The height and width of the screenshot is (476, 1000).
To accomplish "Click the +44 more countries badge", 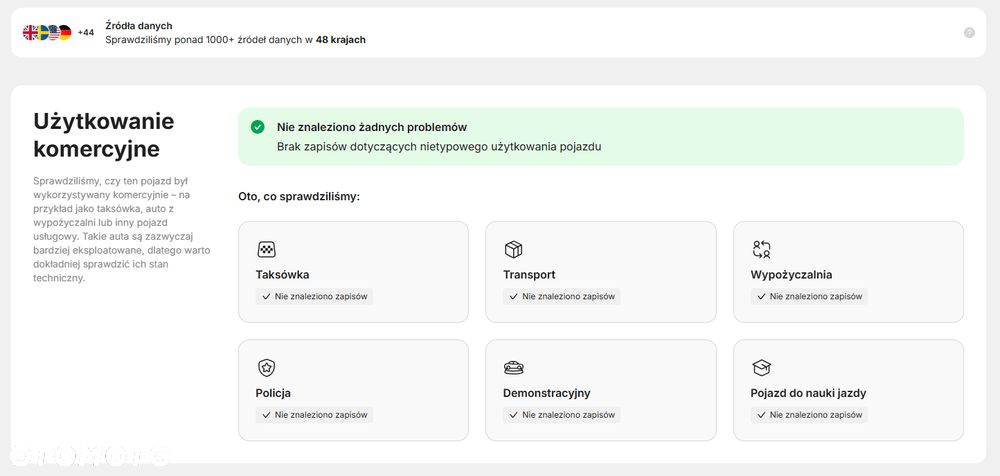I will pyautogui.click(x=86, y=33).
